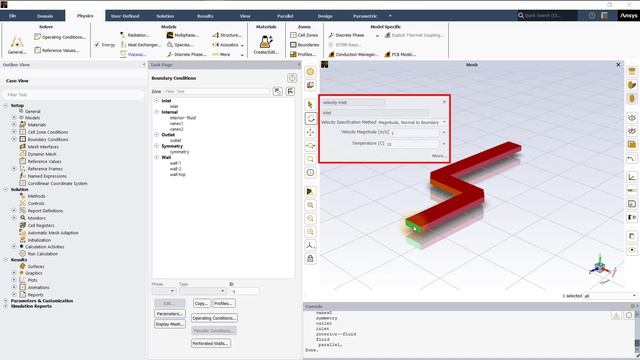Open Materials Create/Edit

tap(266, 44)
